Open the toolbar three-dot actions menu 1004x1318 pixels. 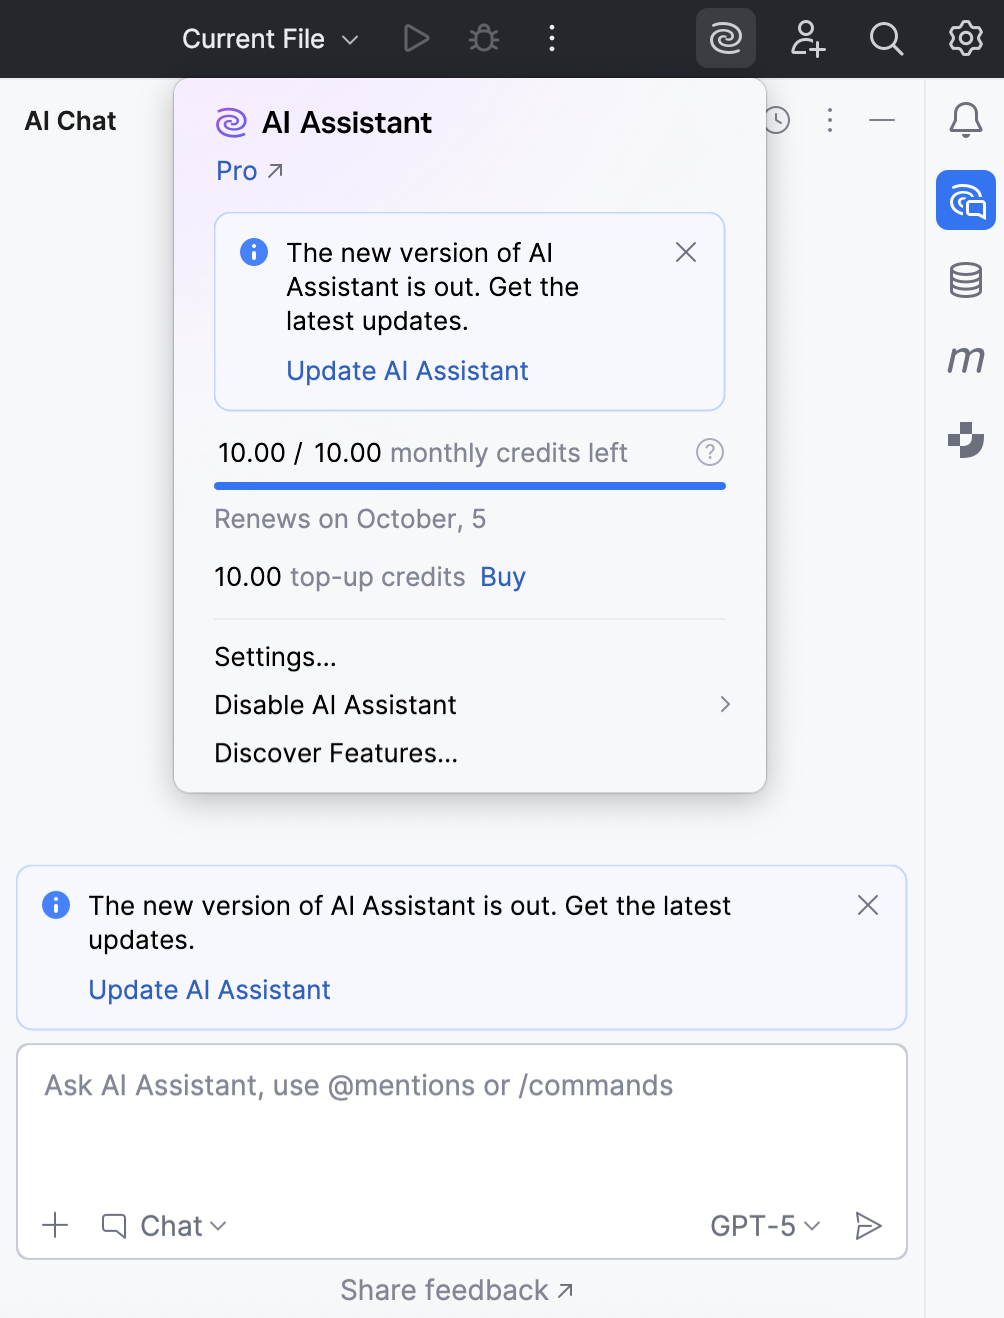(x=551, y=39)
